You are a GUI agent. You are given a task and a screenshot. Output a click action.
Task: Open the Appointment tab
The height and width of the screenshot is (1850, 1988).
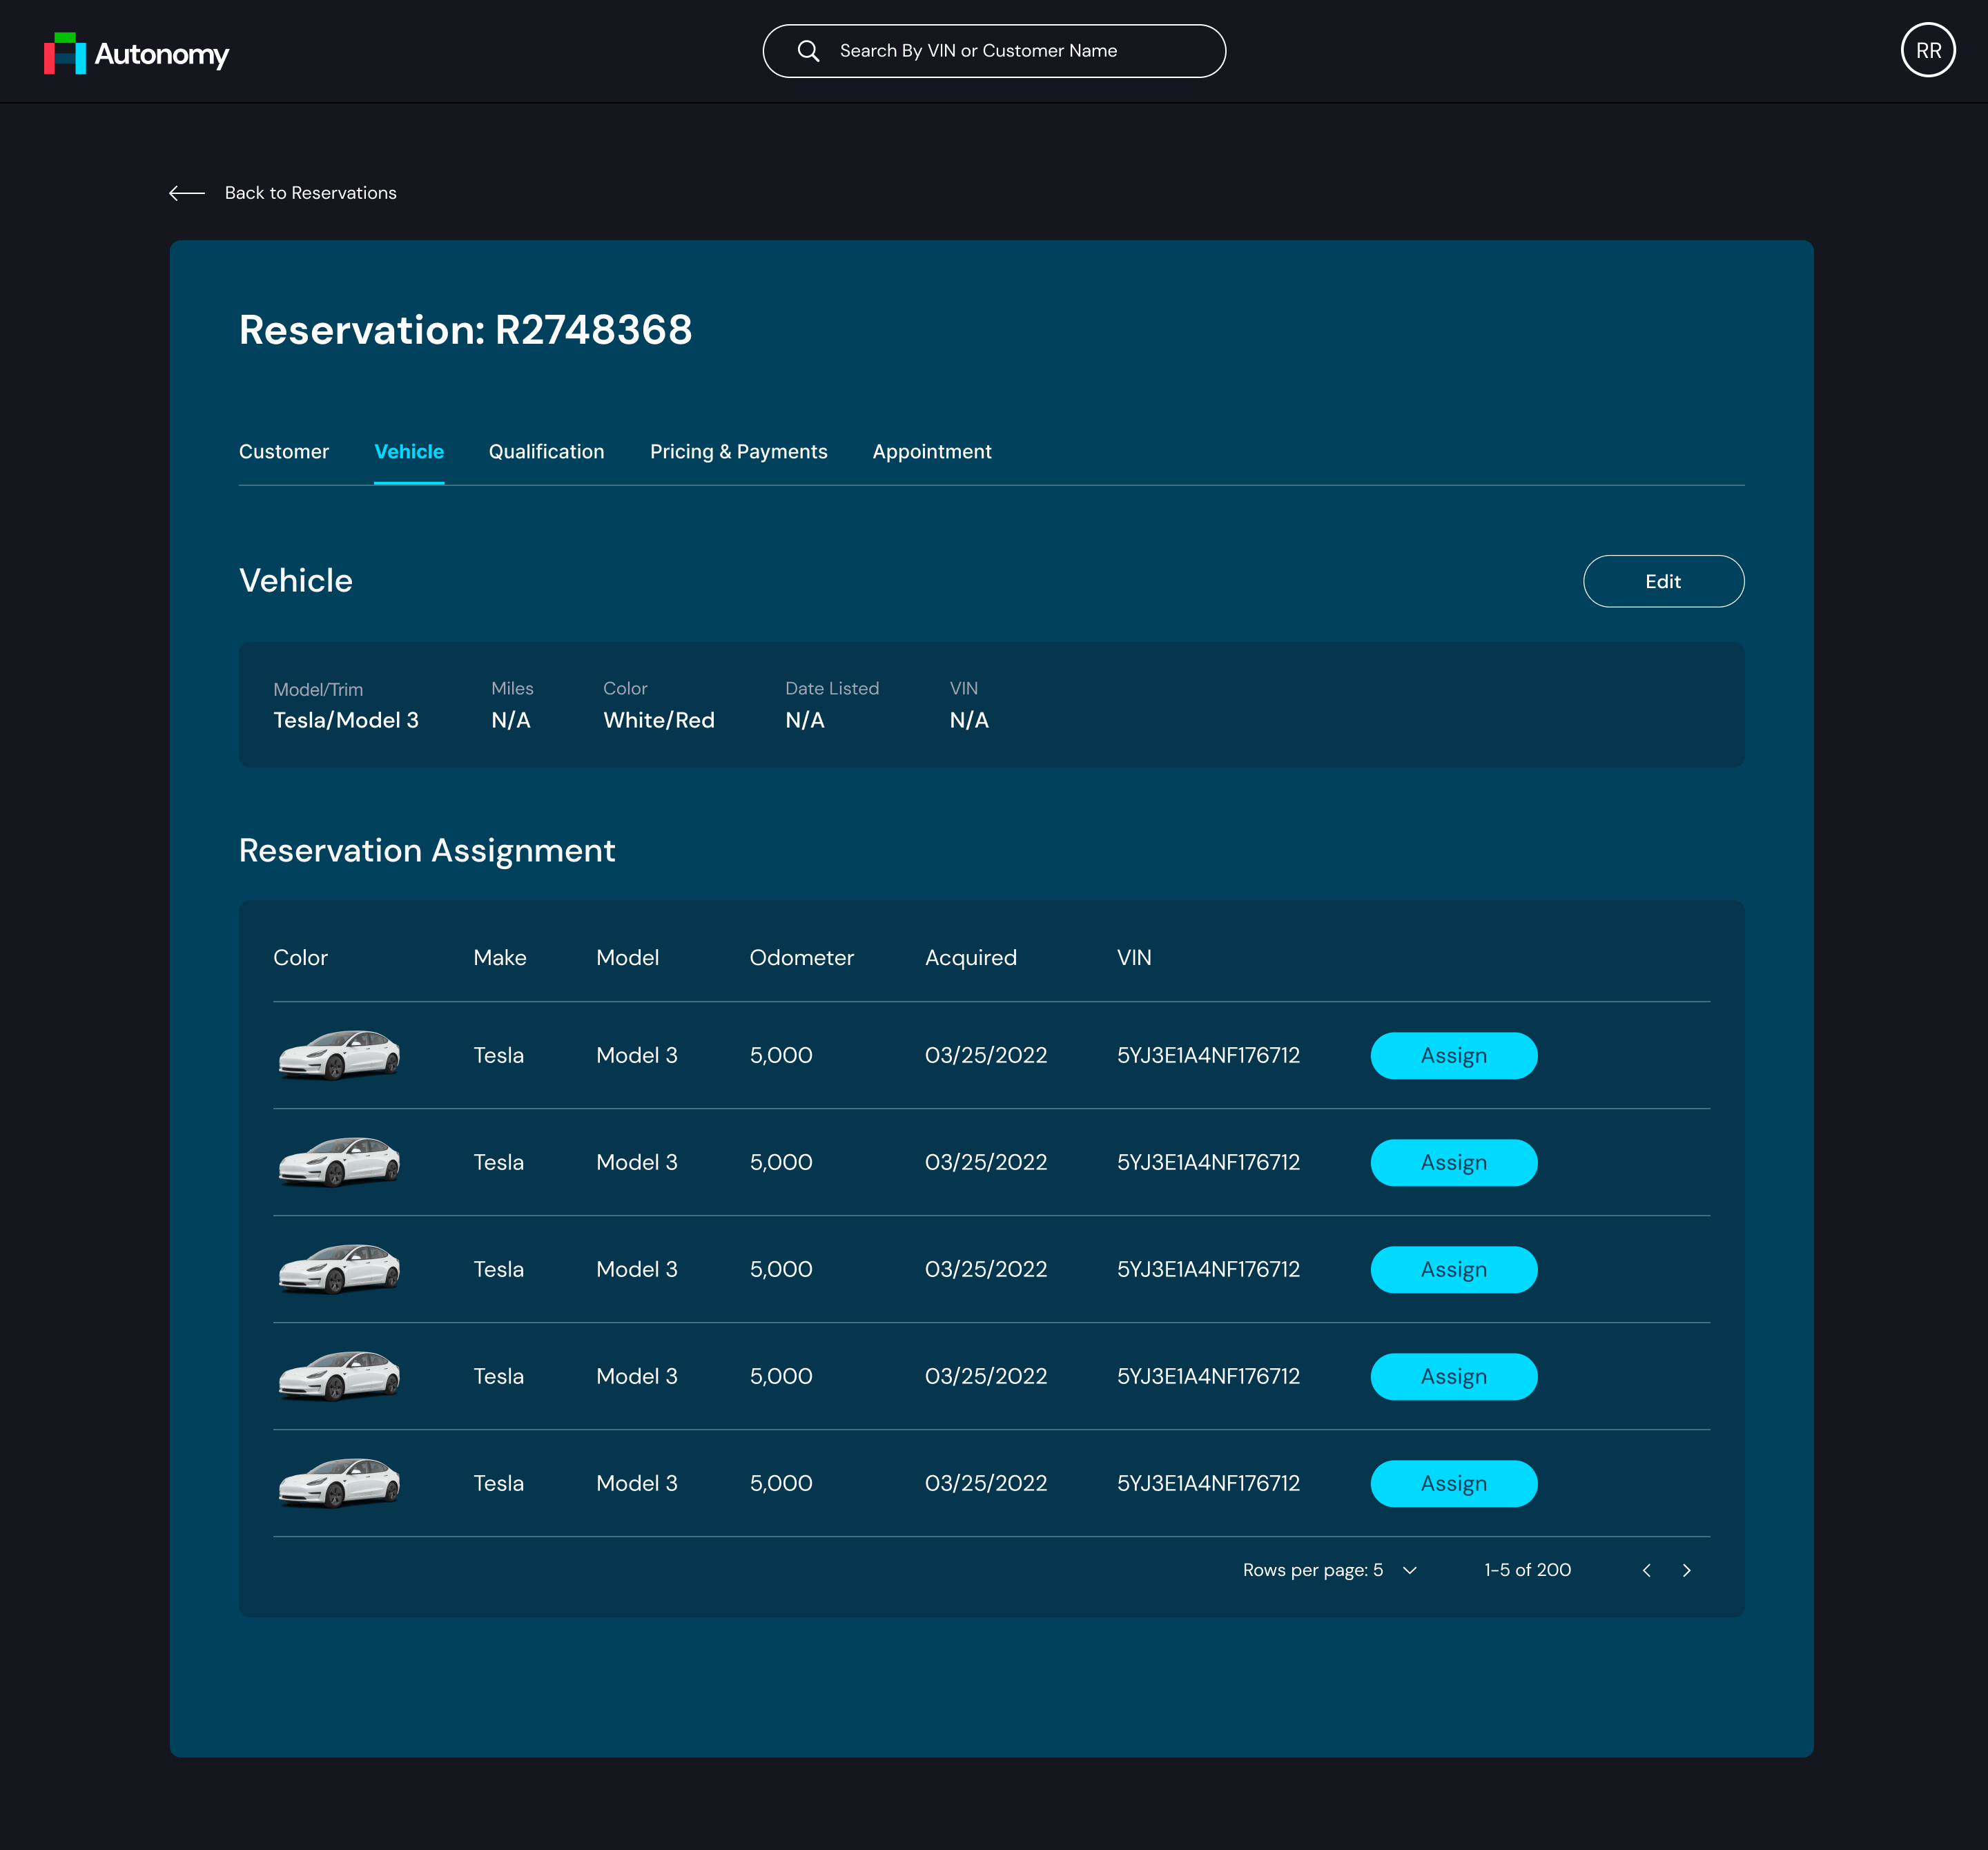pos(931,452)
